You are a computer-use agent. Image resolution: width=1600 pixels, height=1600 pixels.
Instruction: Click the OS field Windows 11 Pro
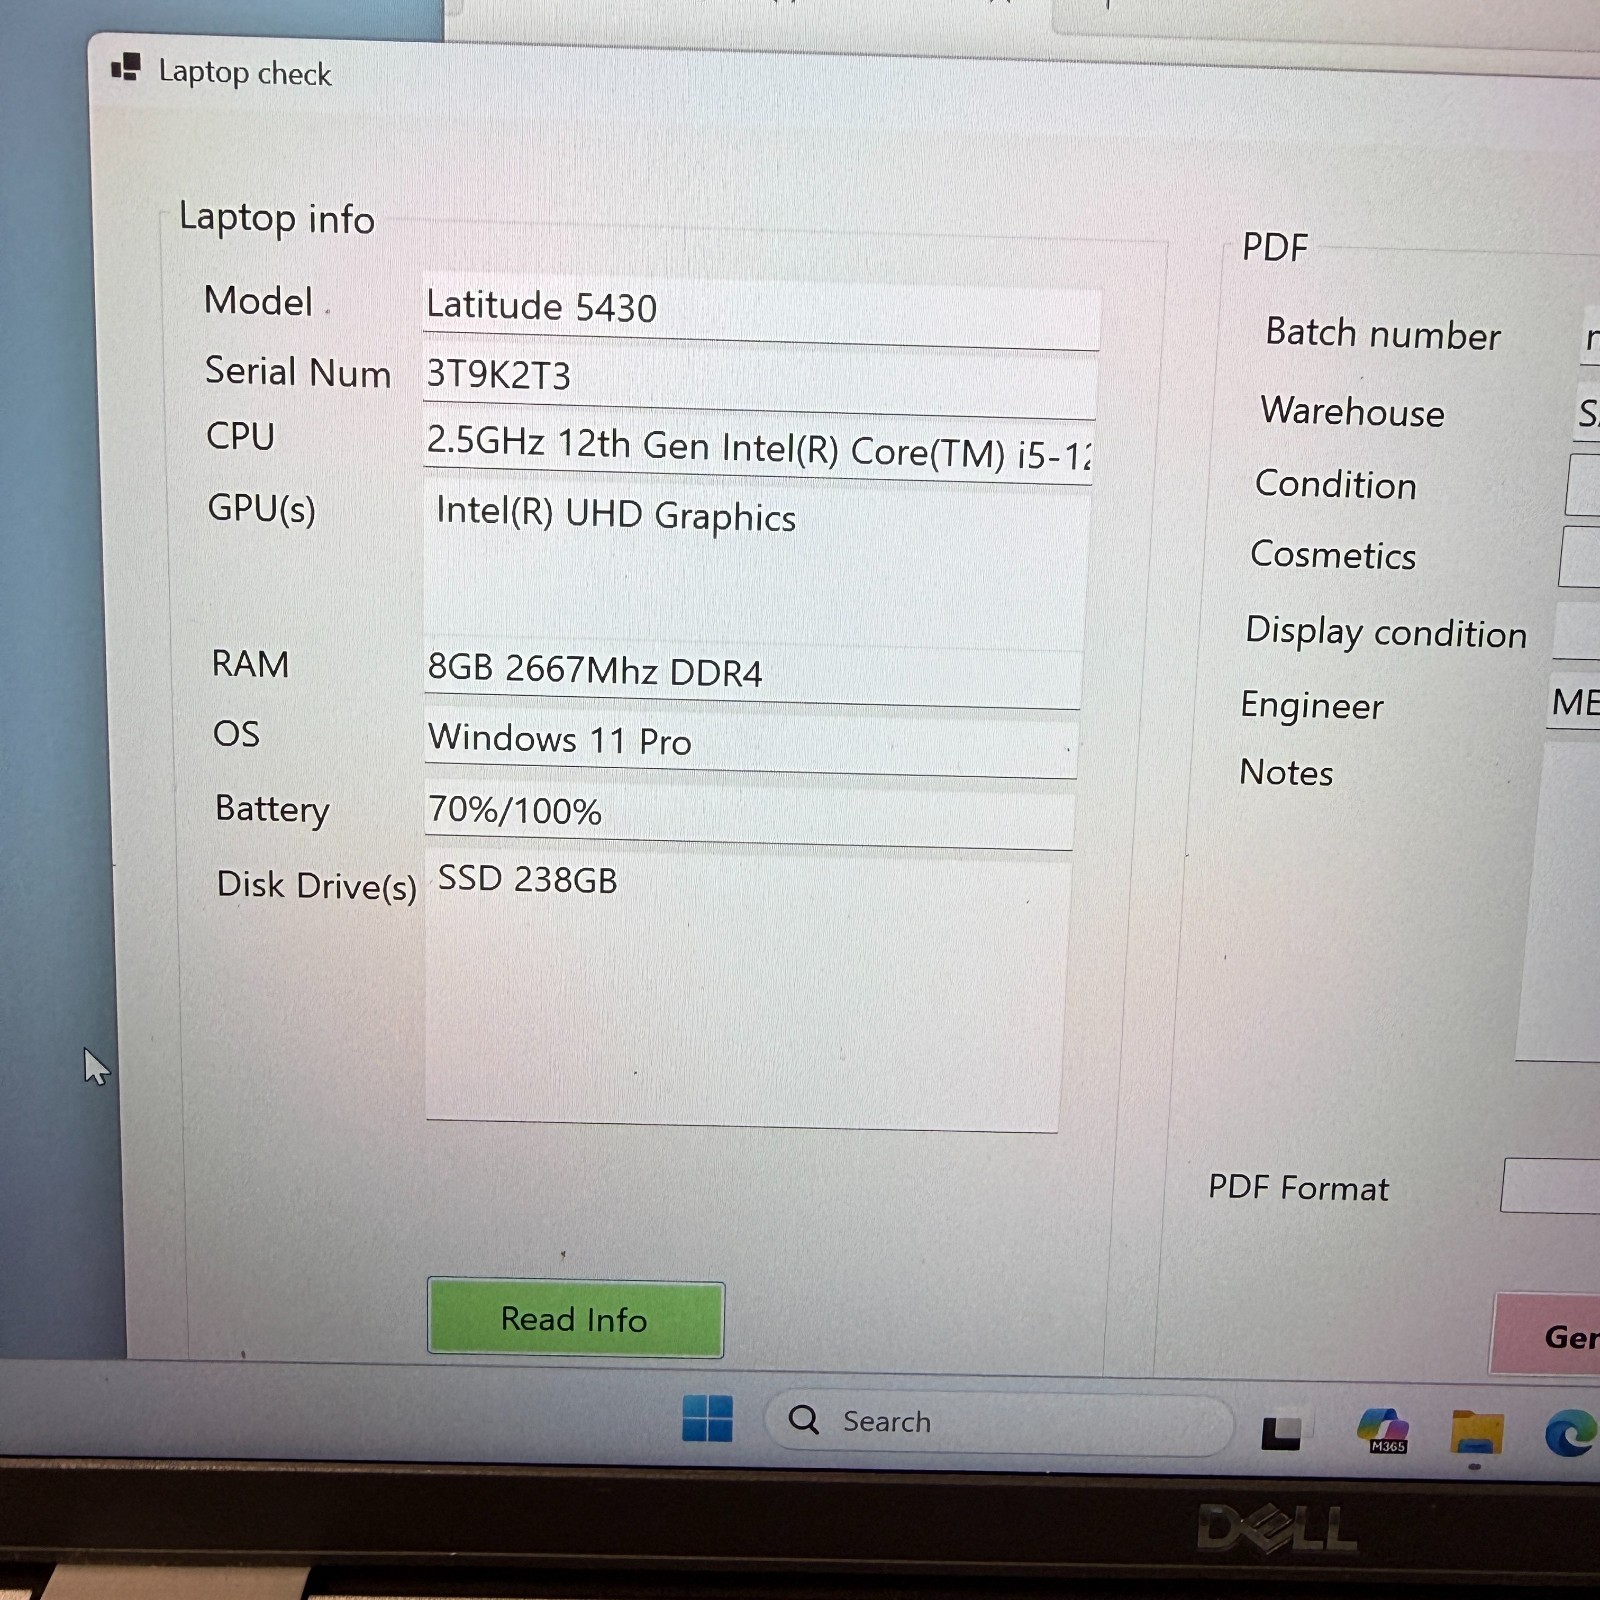pyautogui.click(x=751, y=744)
